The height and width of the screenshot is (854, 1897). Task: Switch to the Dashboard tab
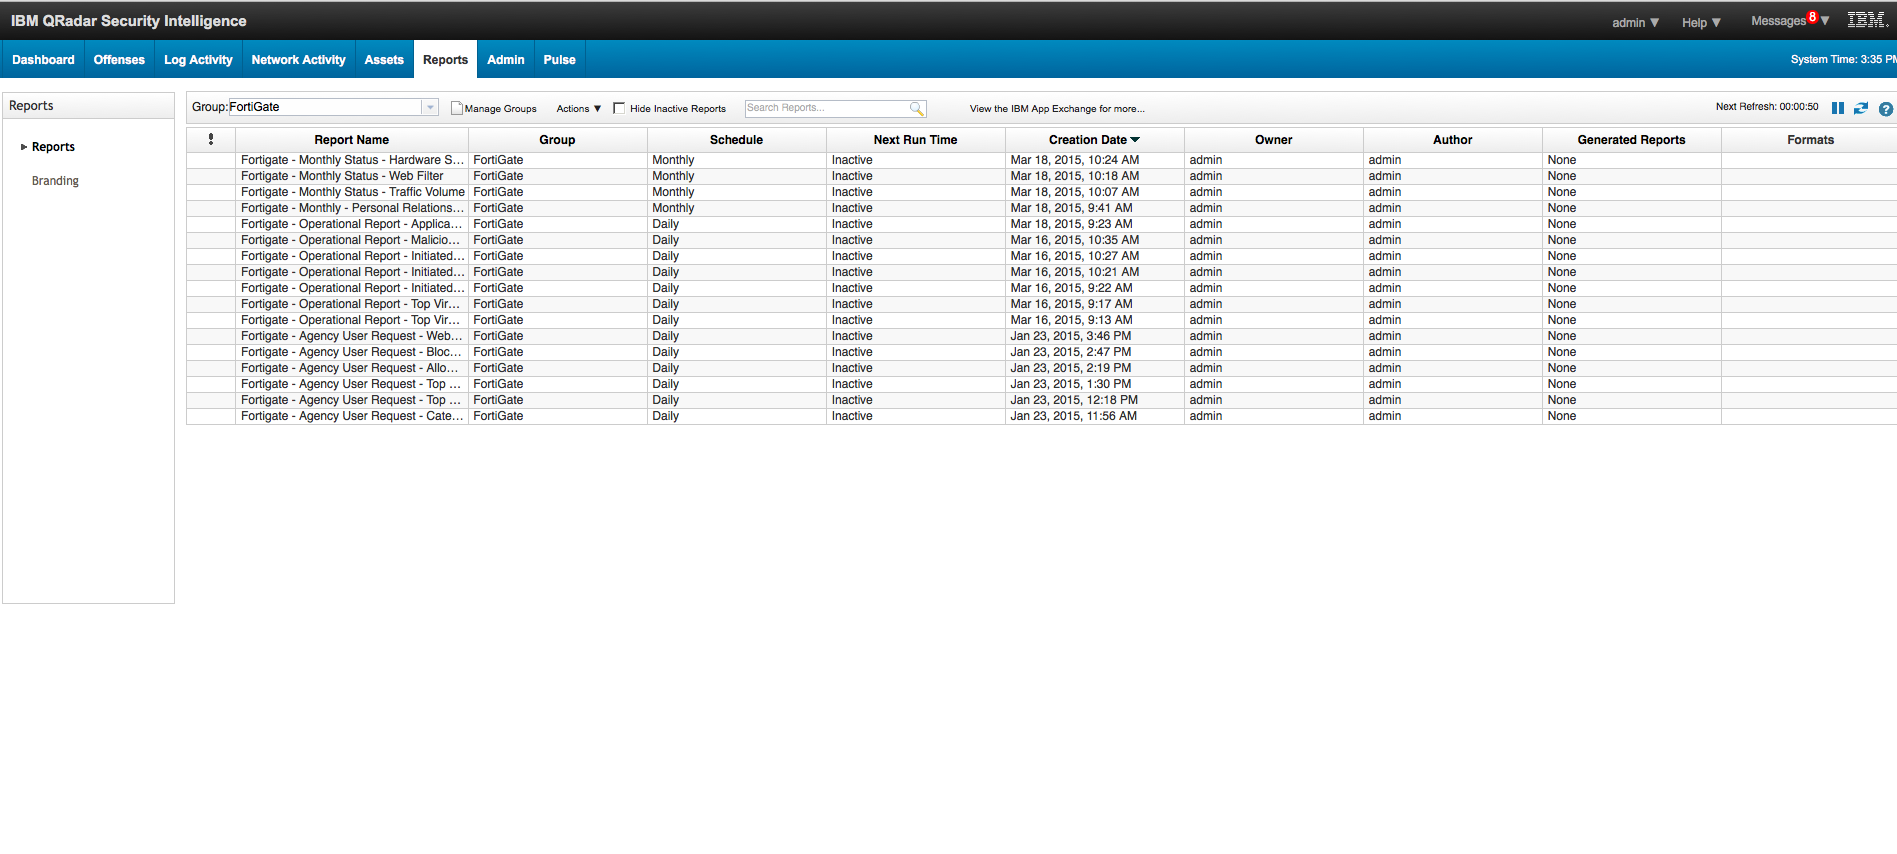coord(43,60)
